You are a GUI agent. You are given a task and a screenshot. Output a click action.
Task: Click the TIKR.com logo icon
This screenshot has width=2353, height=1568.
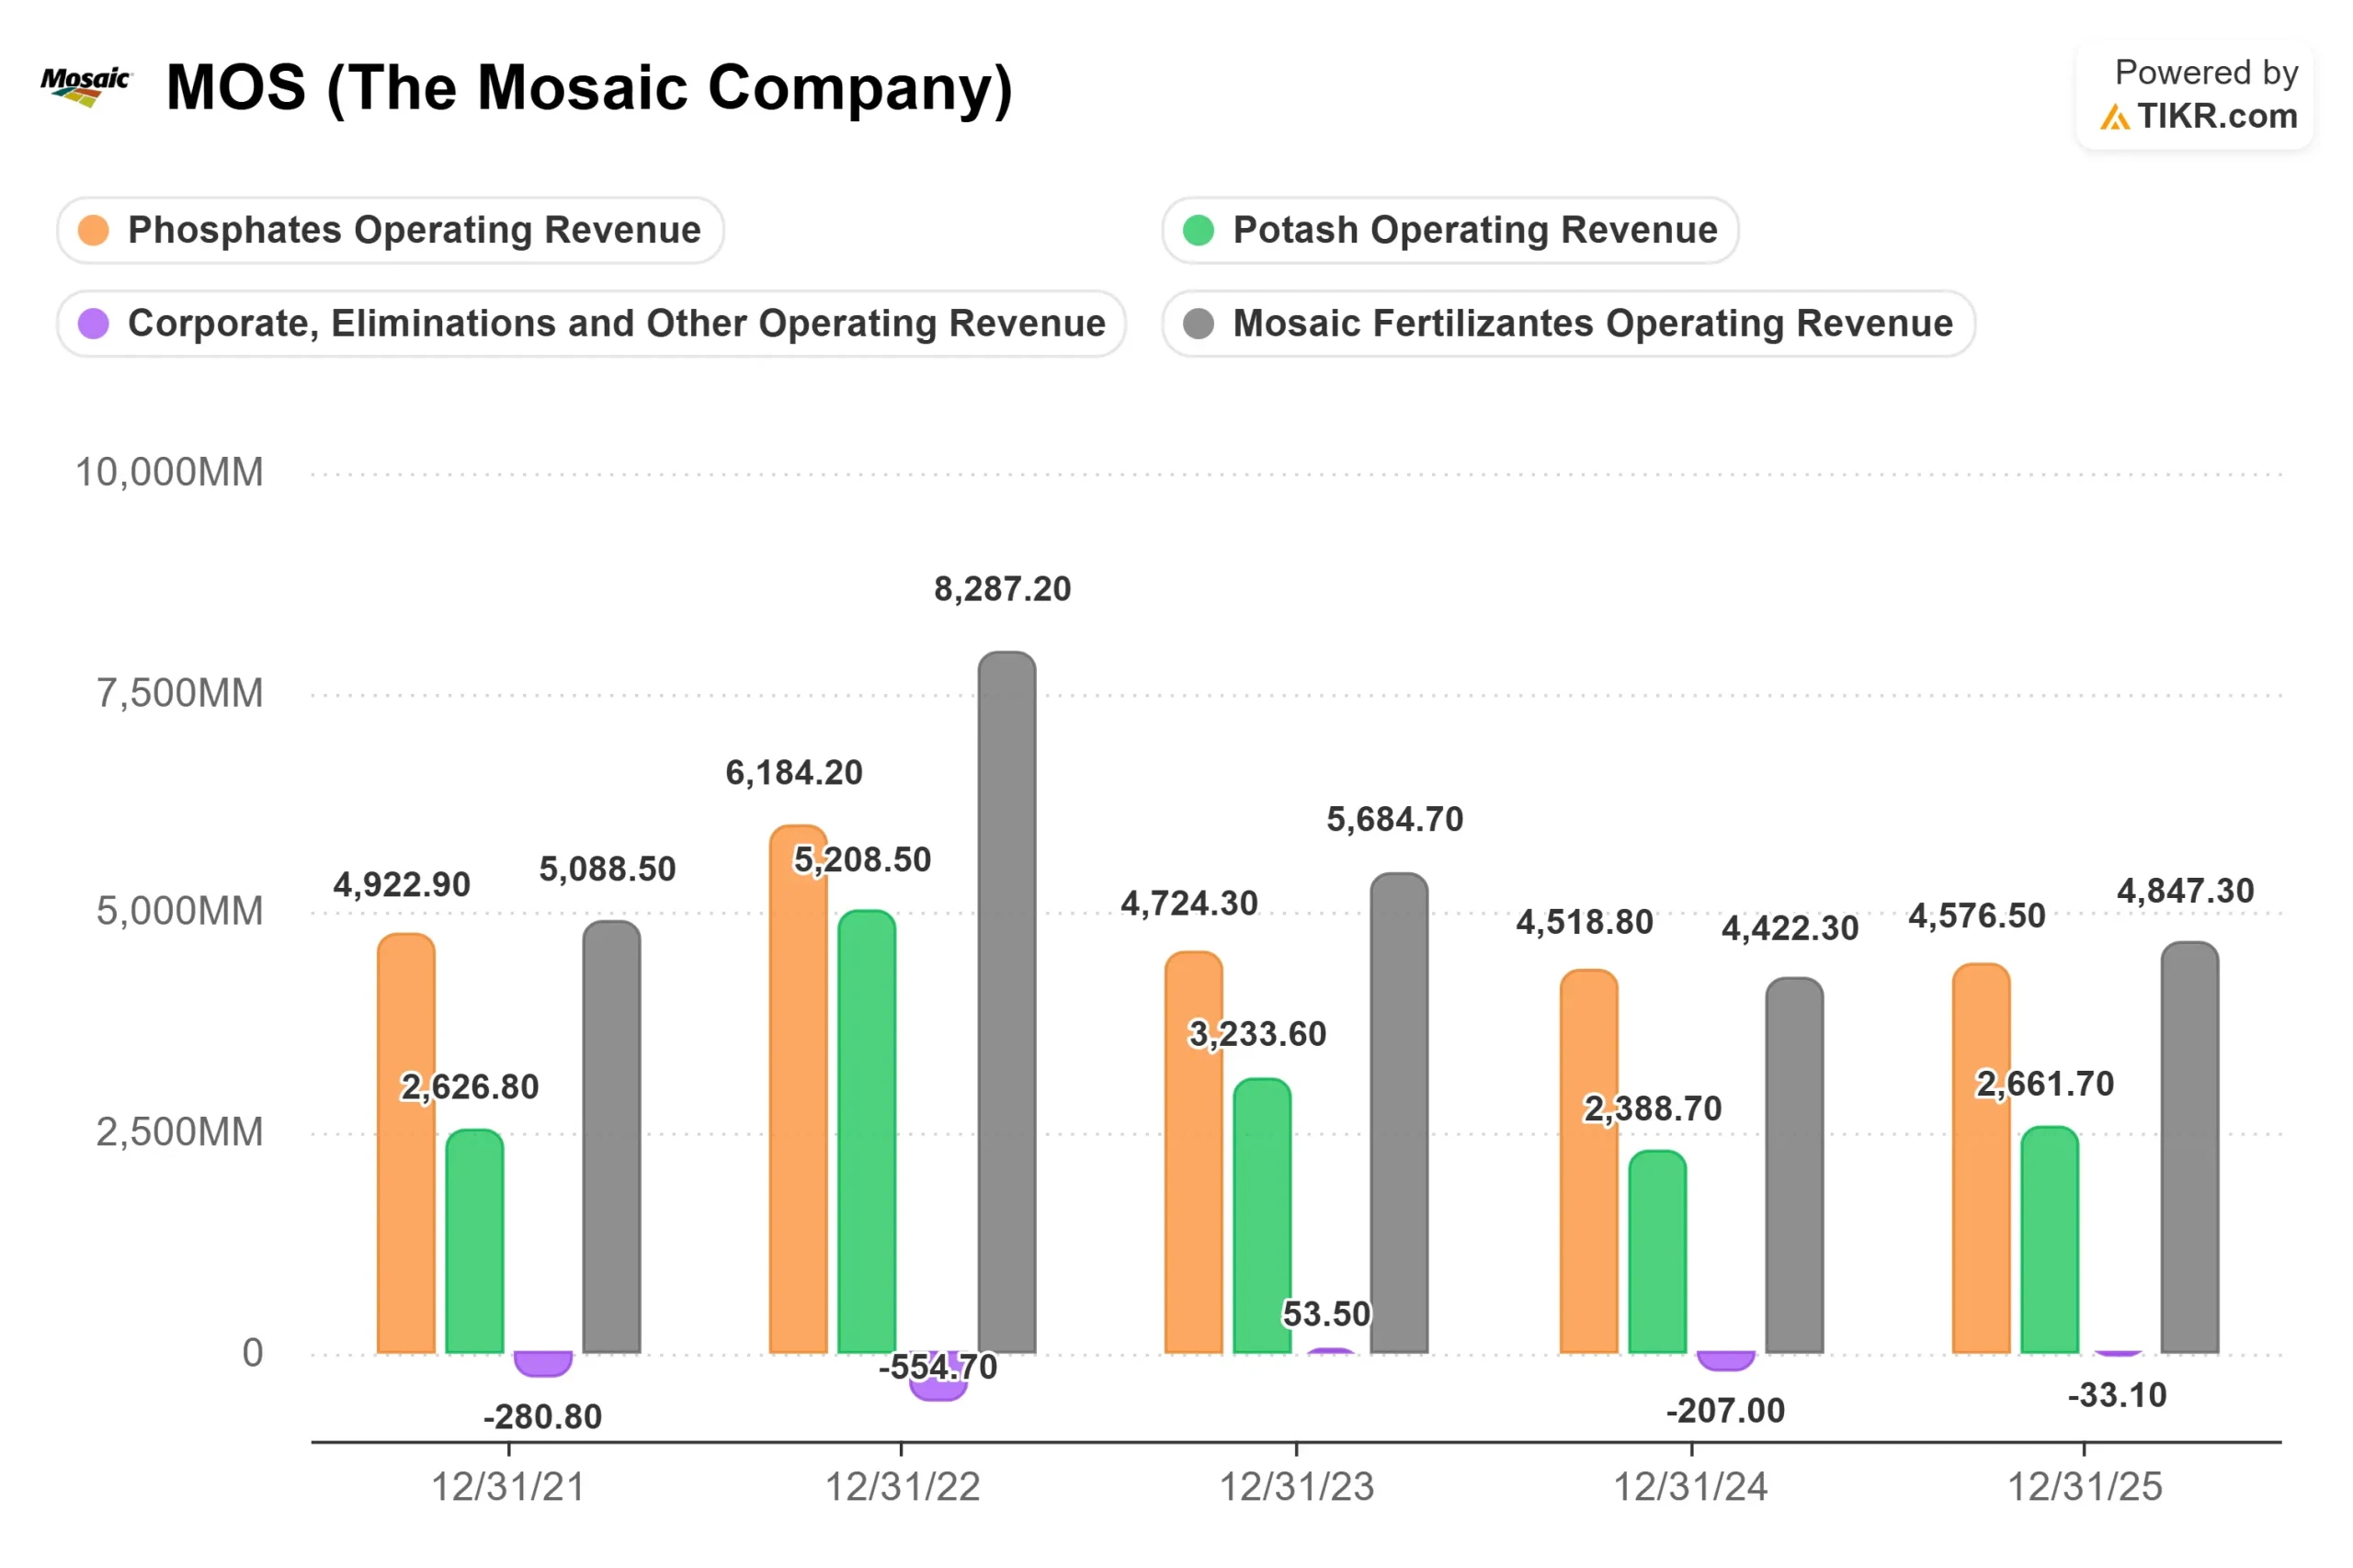2113,118
